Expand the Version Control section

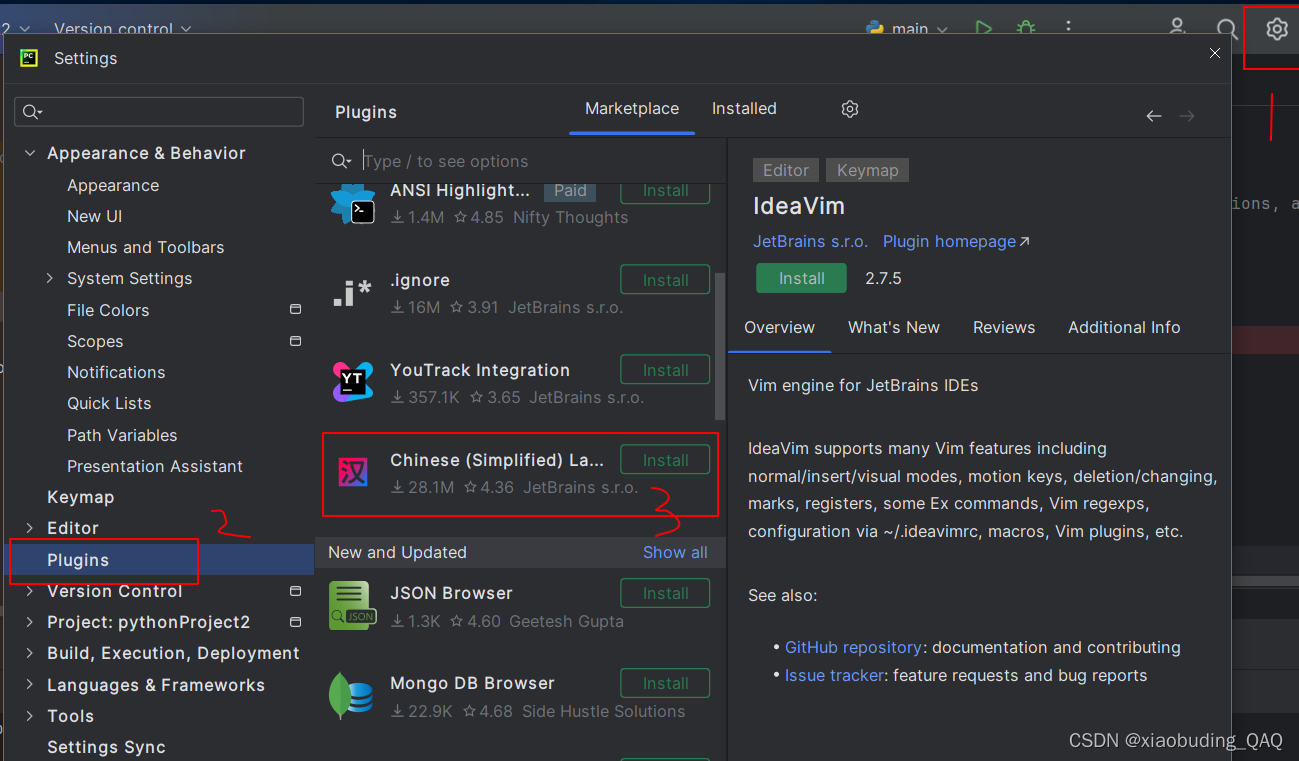30,591
